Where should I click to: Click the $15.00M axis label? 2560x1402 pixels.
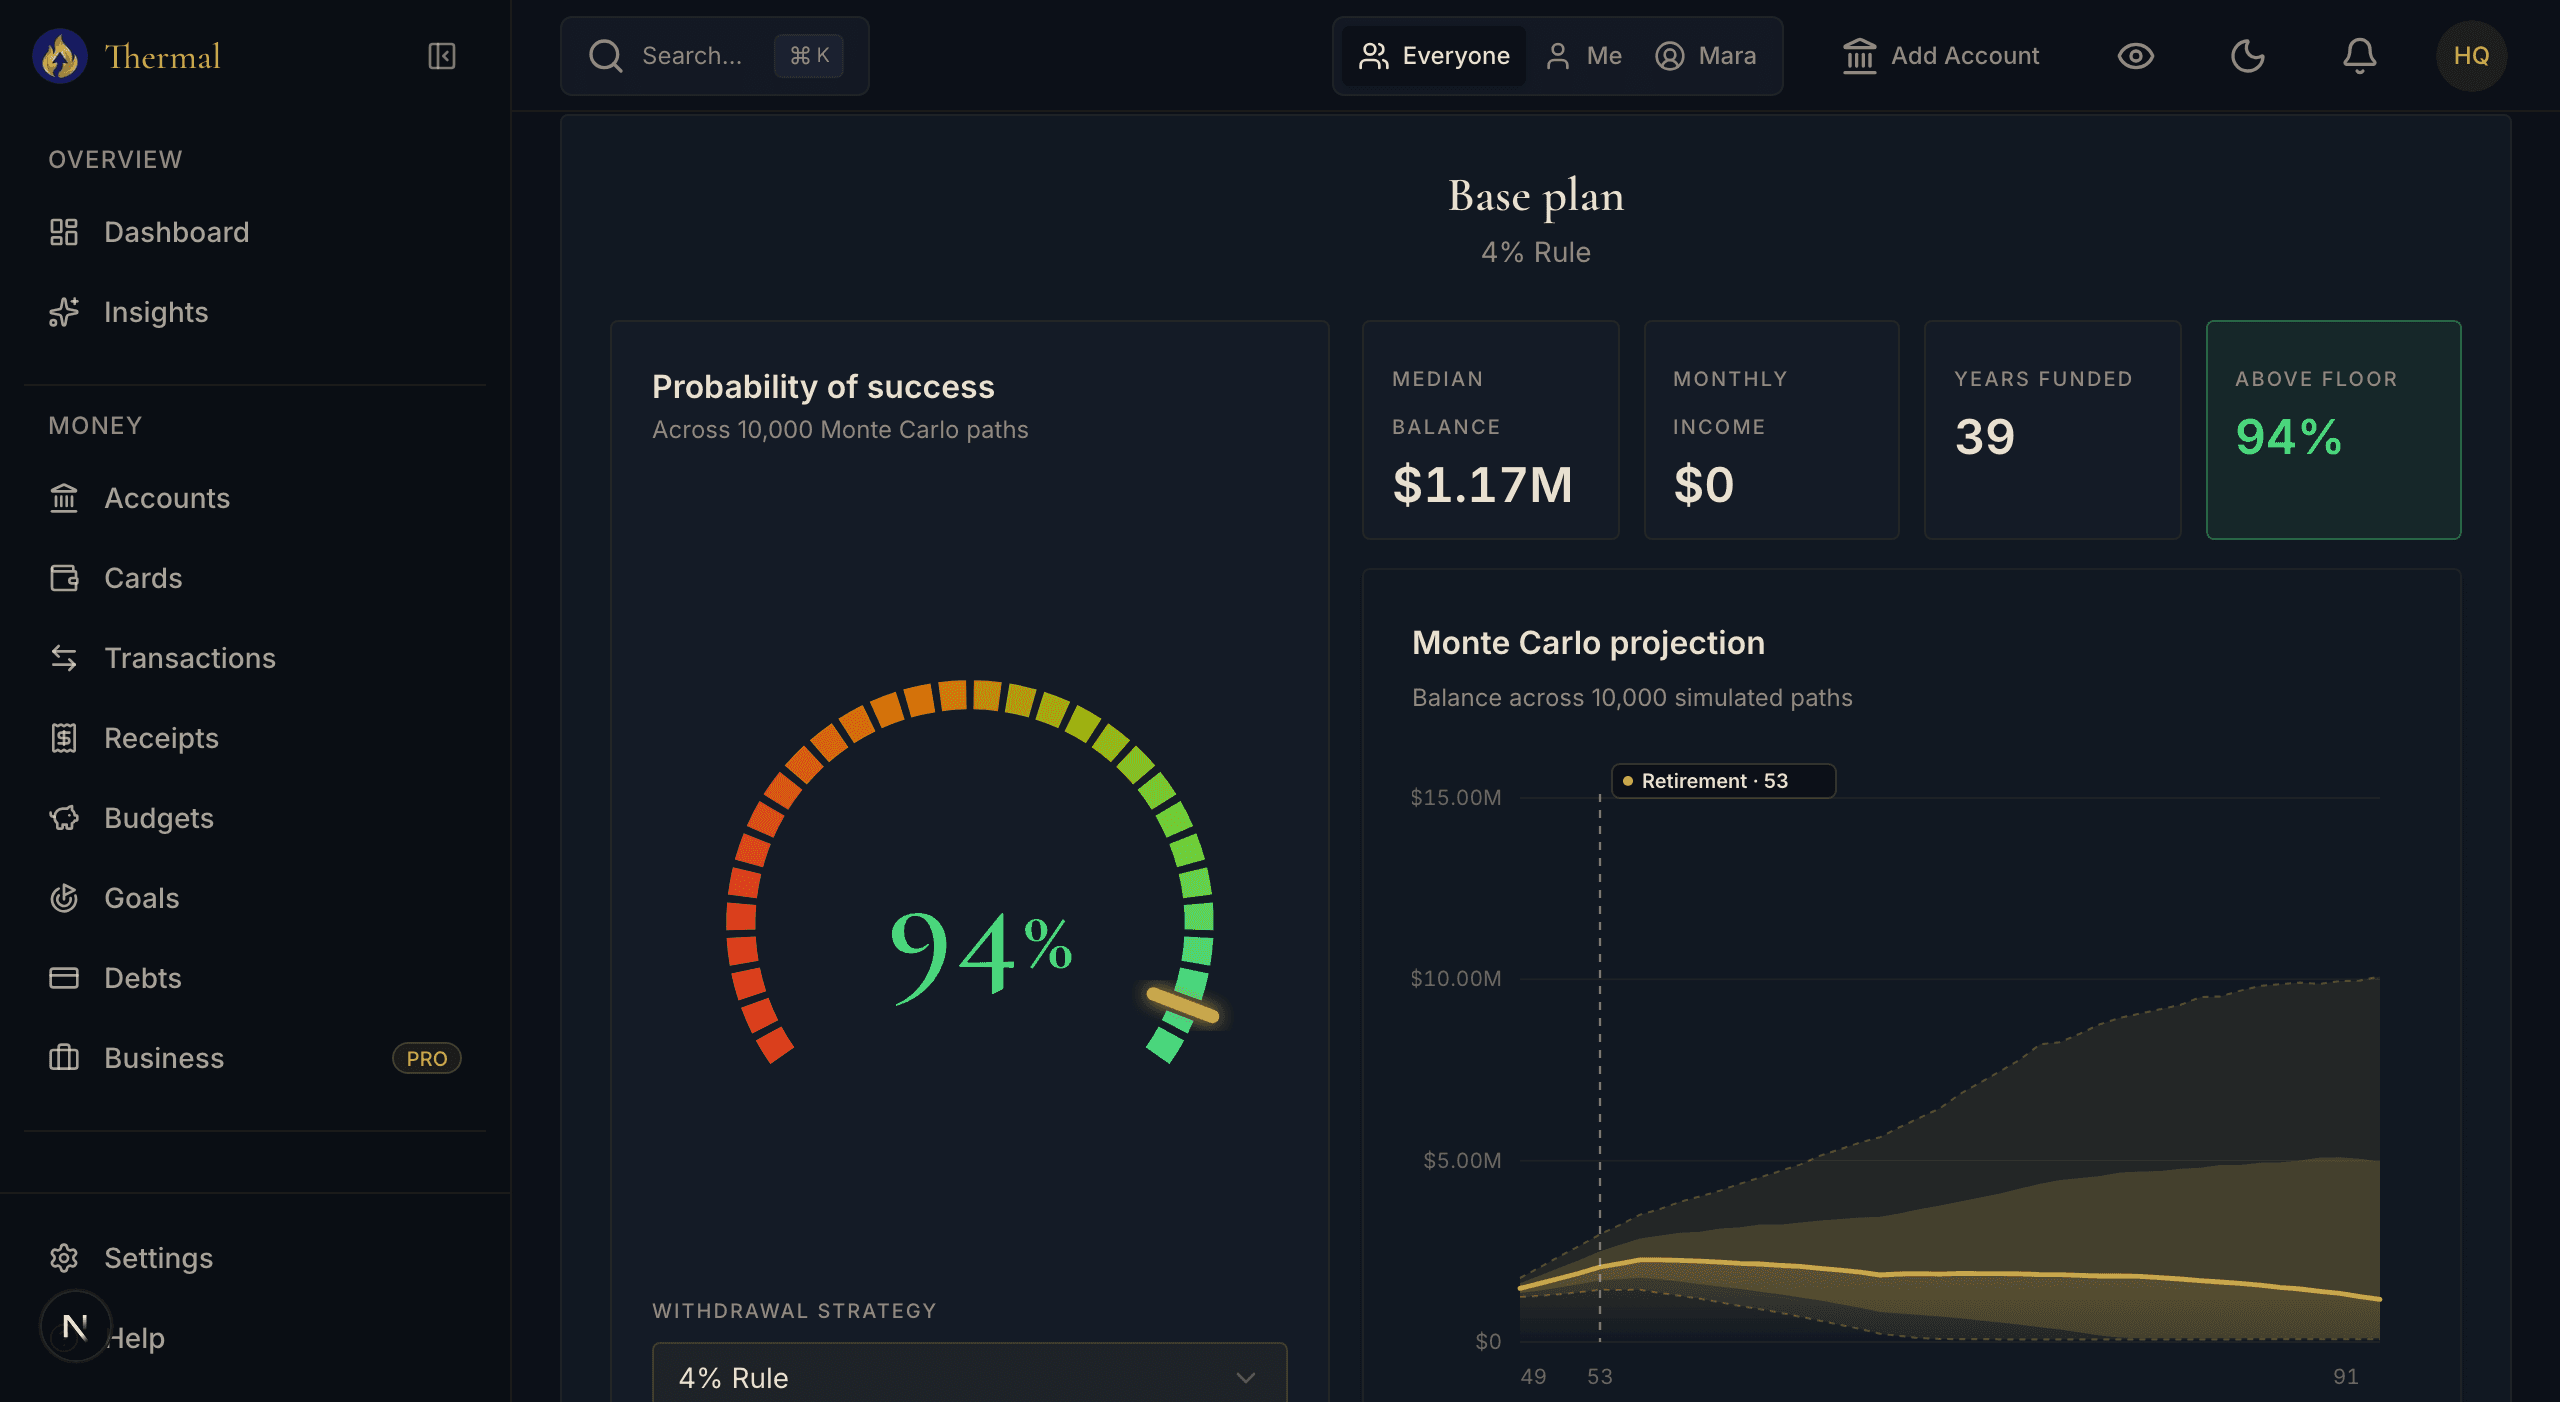coord(1455,797)
